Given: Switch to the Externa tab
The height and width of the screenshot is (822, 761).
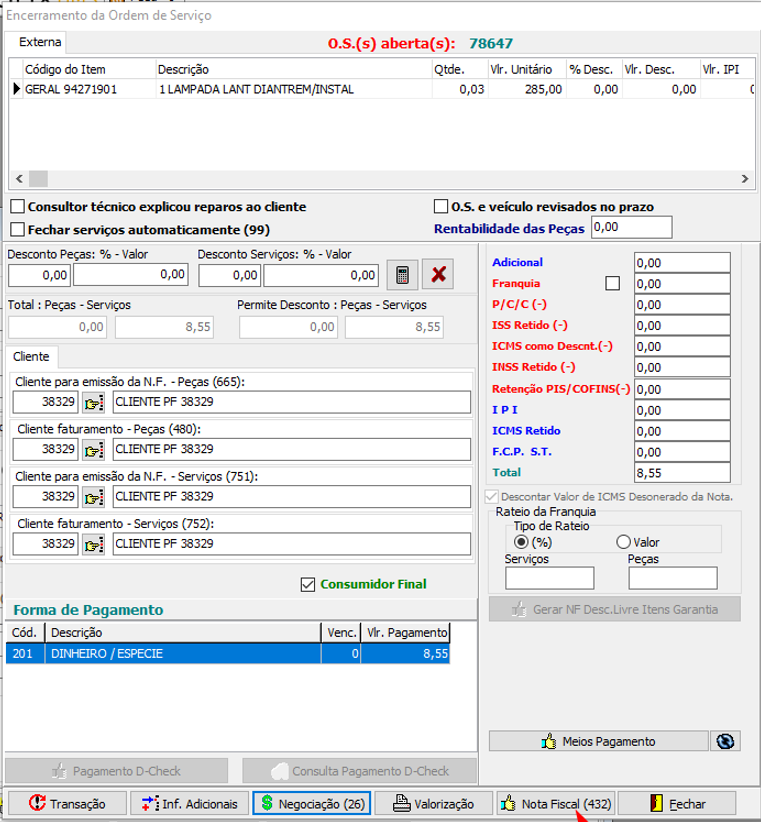Looking at the screenshot, I should pyautogui.click(x=40, y=42).
